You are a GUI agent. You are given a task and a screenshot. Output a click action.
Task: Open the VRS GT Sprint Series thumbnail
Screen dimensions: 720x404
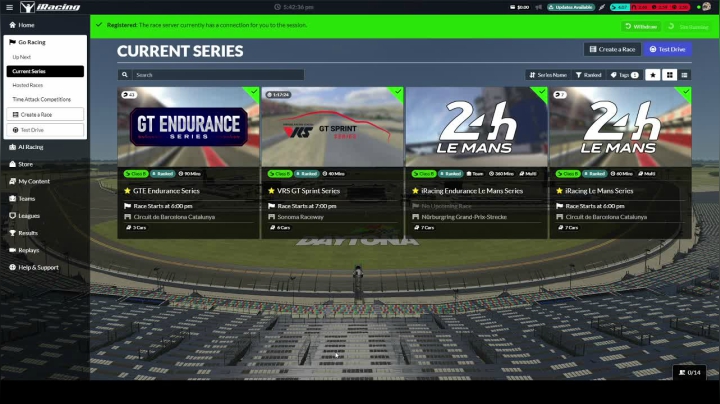(332, 127)
